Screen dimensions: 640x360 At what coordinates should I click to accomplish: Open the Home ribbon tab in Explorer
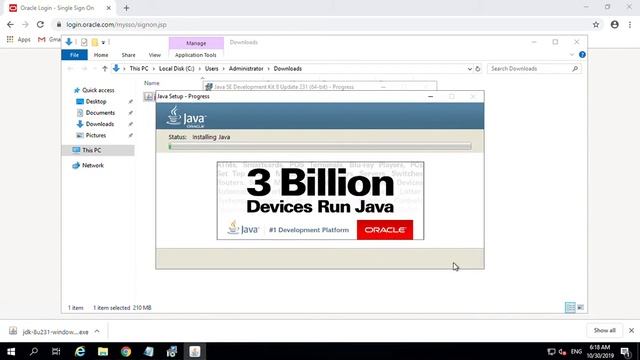[x=101, y=55]
